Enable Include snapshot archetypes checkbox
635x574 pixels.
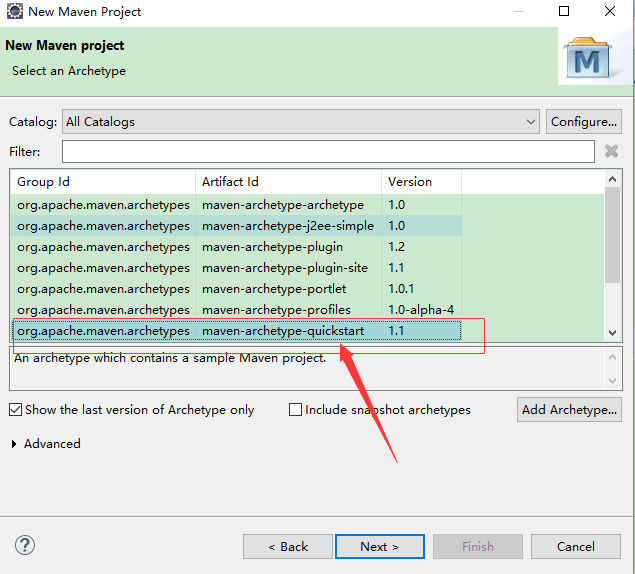(x=295, y=410)
